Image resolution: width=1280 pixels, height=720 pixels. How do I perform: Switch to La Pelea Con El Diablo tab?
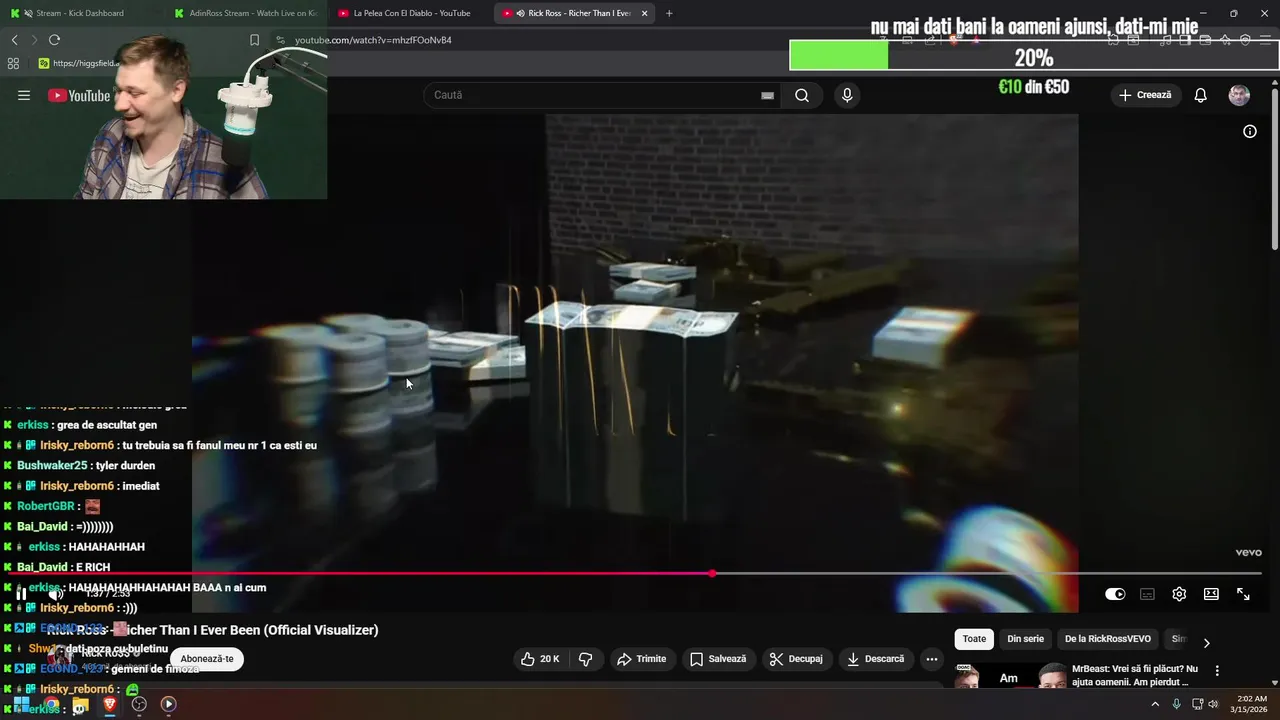(410, 13)
